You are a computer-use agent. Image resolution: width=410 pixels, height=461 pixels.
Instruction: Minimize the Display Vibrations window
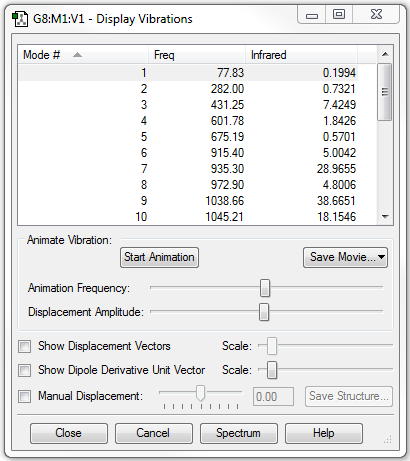[312, 15]
